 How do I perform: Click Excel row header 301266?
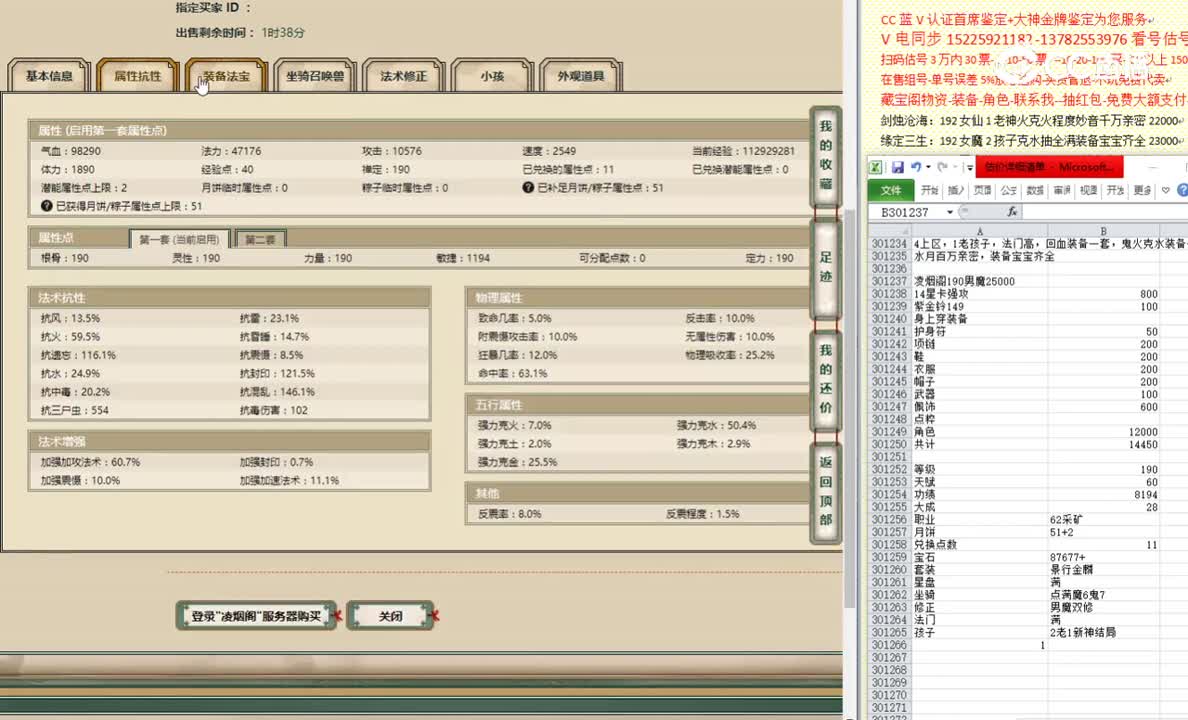(889, 645)
